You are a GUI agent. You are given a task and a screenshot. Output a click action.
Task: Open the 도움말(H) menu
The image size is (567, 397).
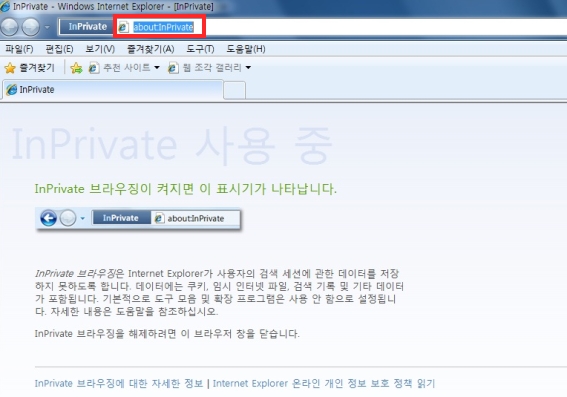point(246,49)
